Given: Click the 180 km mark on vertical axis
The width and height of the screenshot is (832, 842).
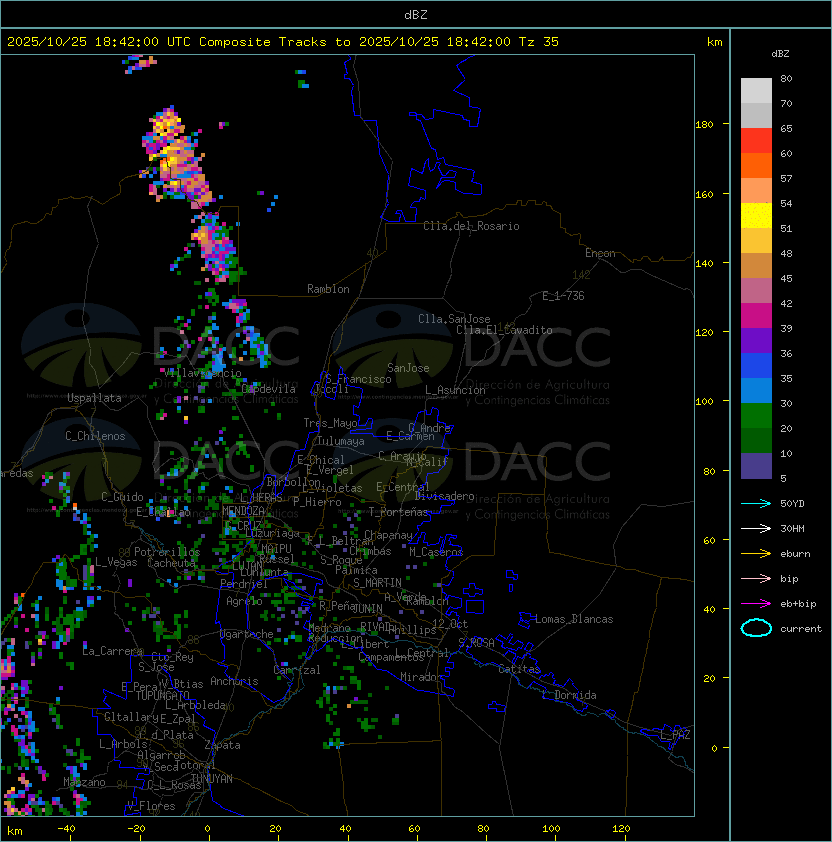Looking at the screenshot, I should (704, 124).
